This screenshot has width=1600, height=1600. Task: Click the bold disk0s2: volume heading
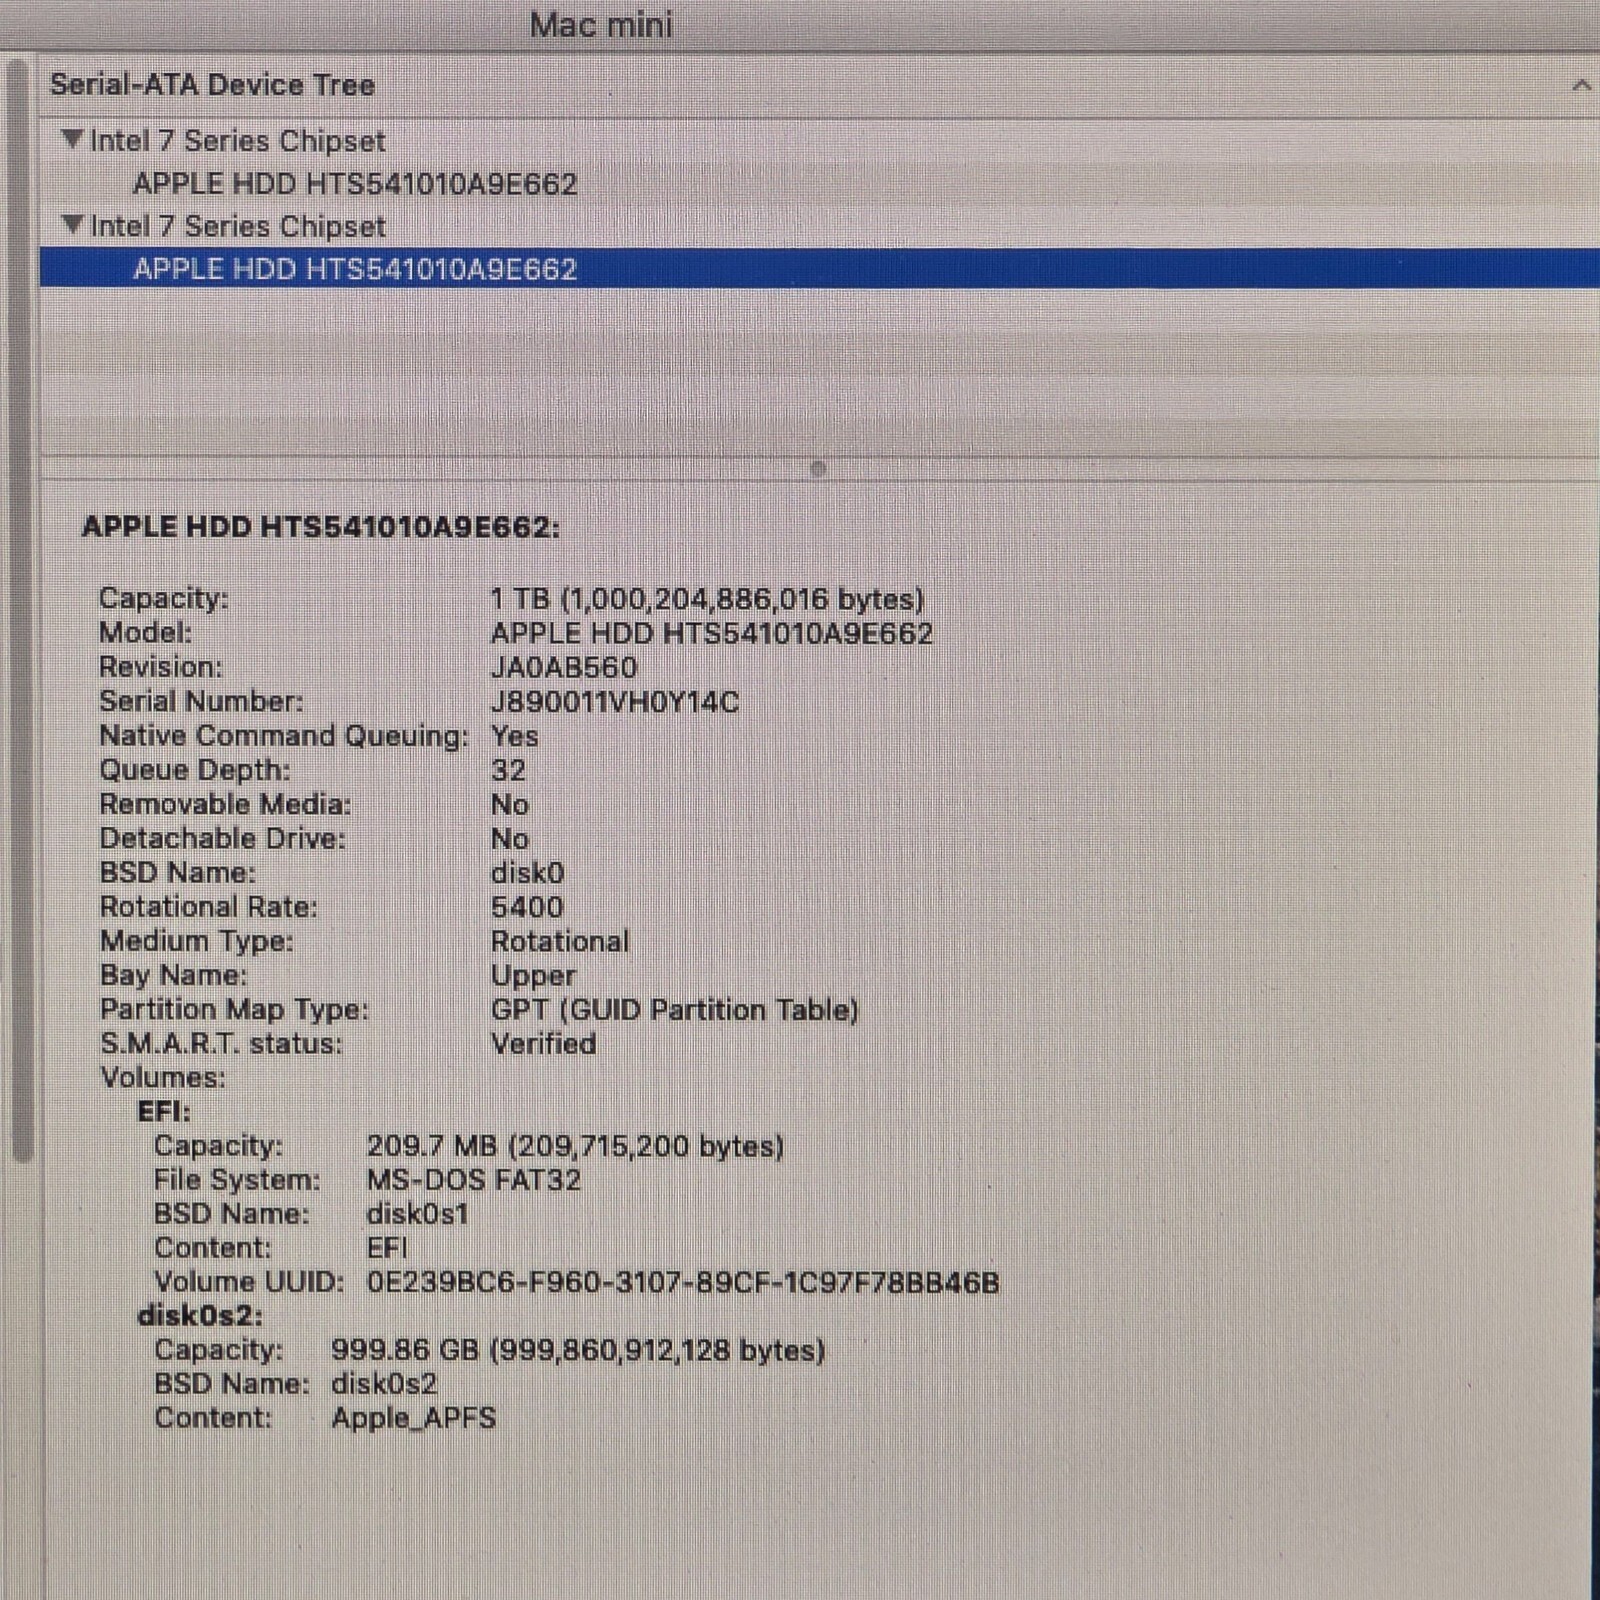click(200, 1316)
